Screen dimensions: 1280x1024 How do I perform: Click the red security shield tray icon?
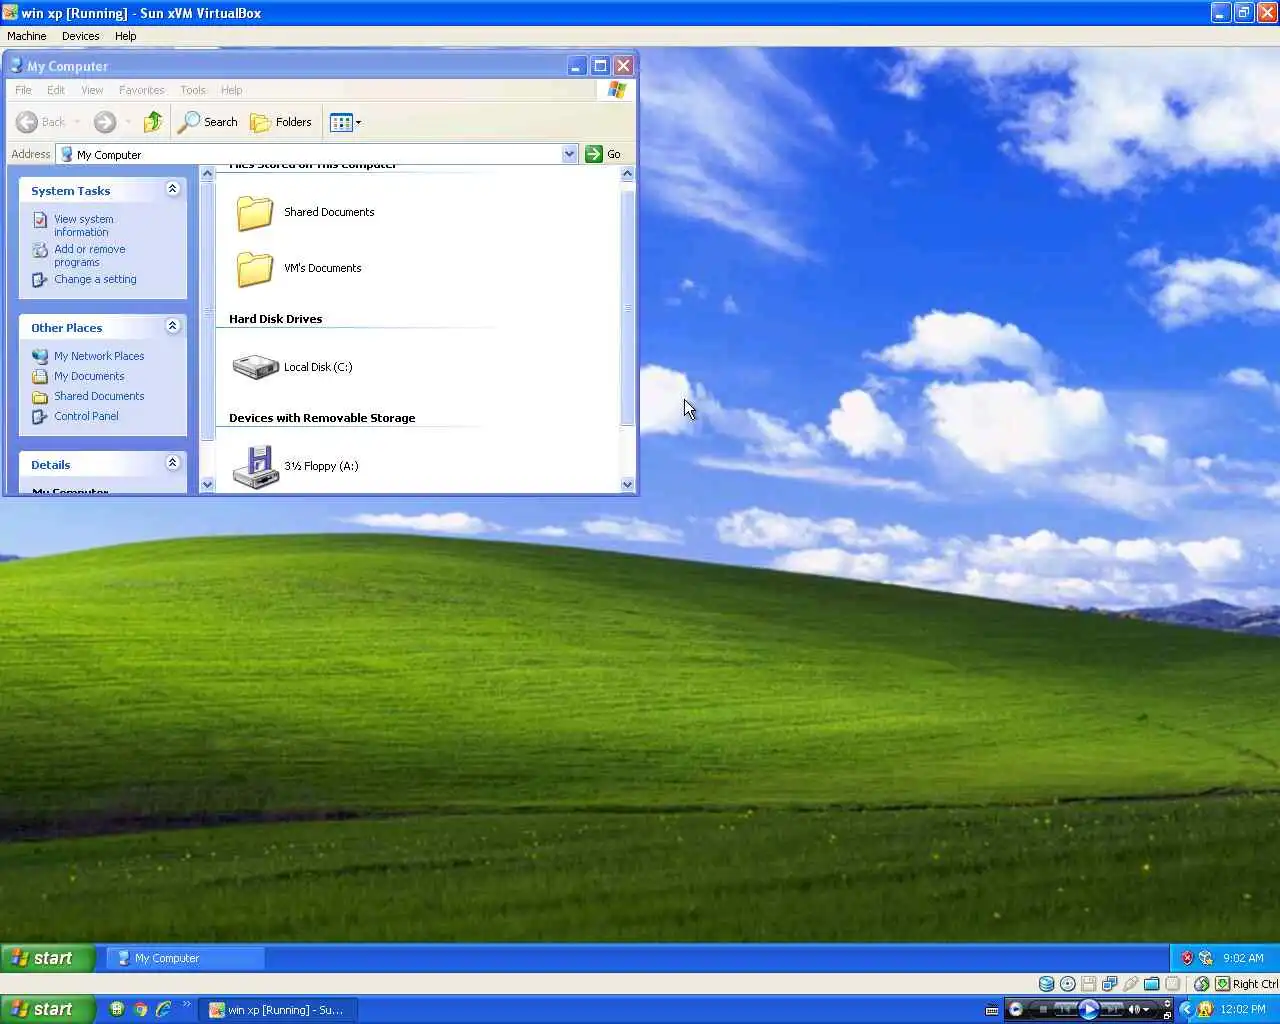[x=1187, y=958]
